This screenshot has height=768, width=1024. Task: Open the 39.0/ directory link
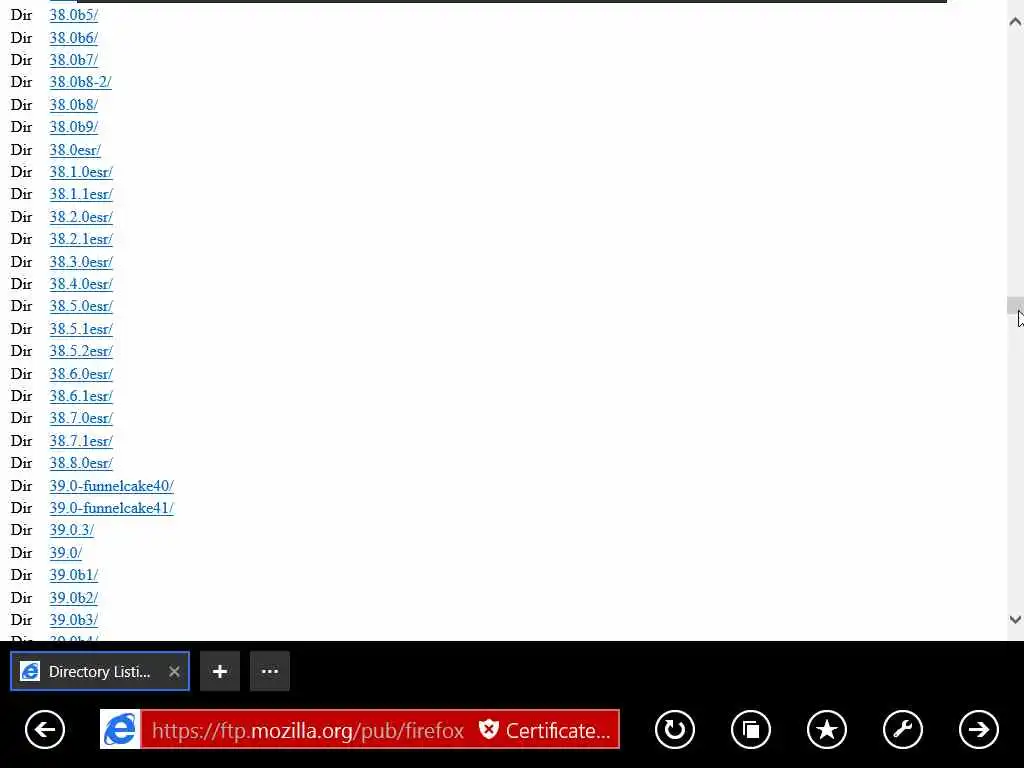pyautogui.click(x=66, y=553)
